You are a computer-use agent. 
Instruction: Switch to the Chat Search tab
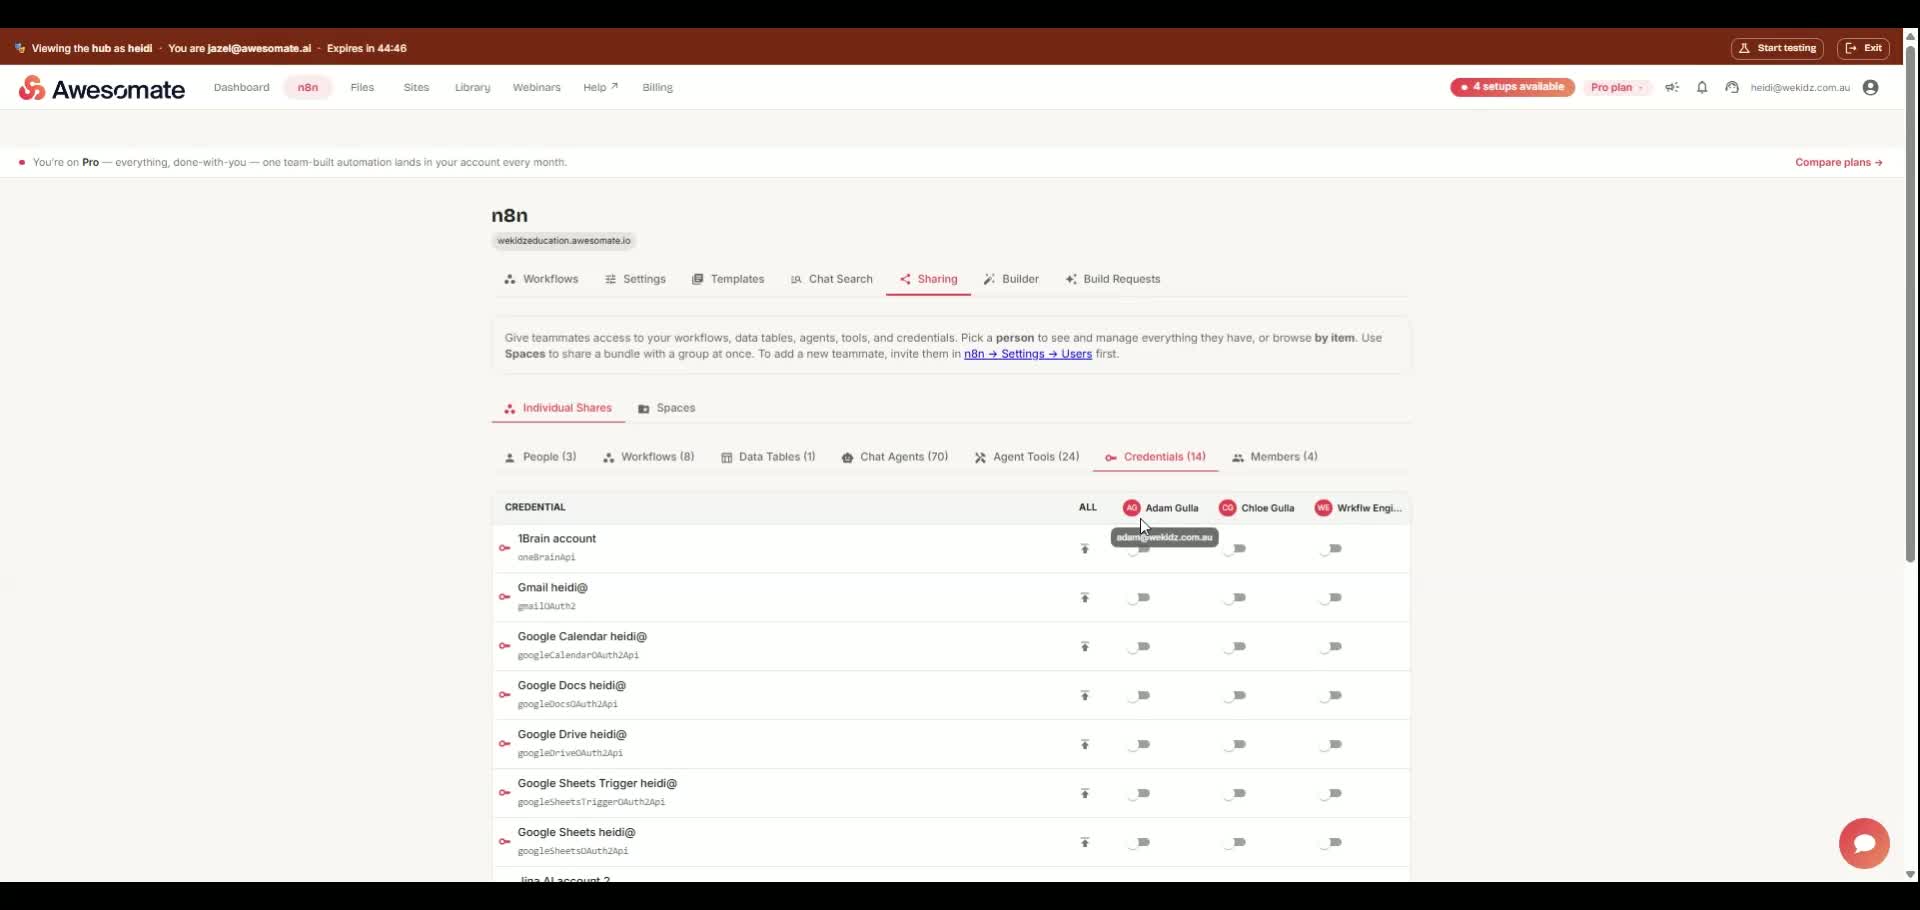pyautogui.click(x=832, y=279)
